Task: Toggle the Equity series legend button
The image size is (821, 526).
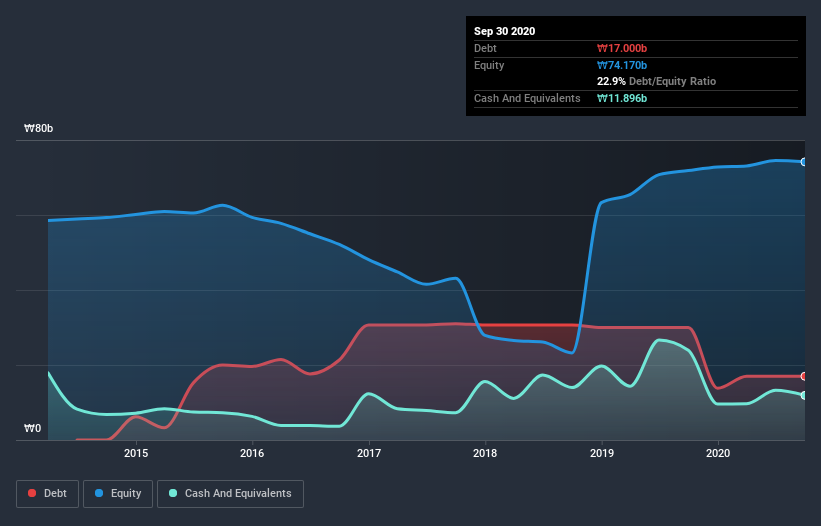Action: pos(118,494)
